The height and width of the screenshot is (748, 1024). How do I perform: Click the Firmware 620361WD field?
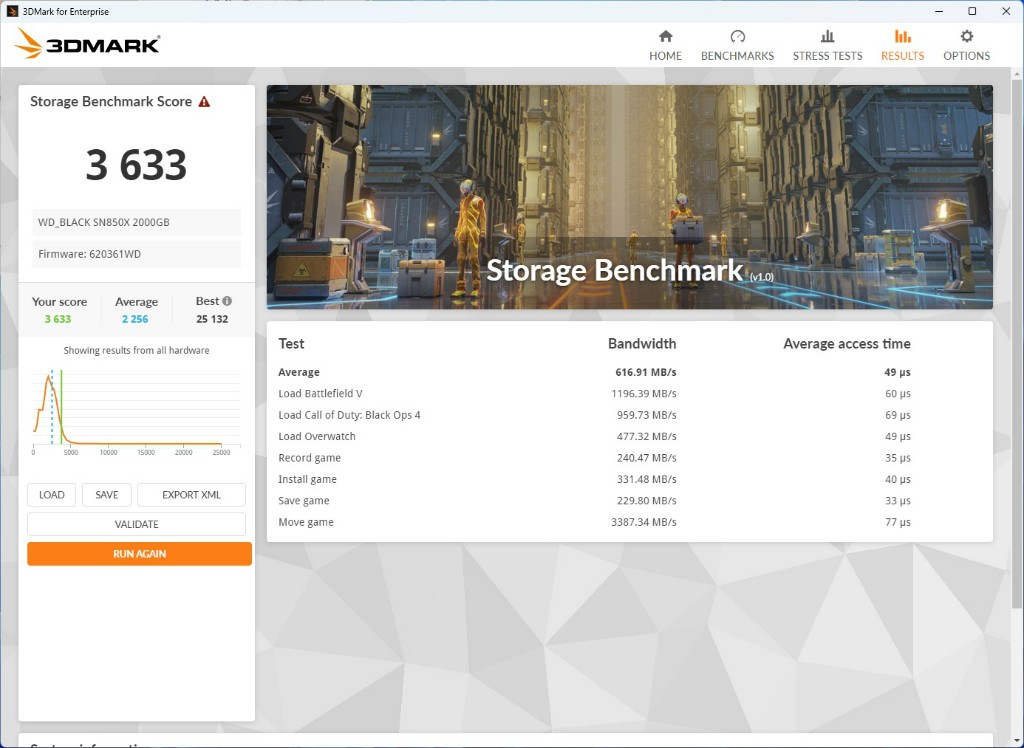(136, 254)
